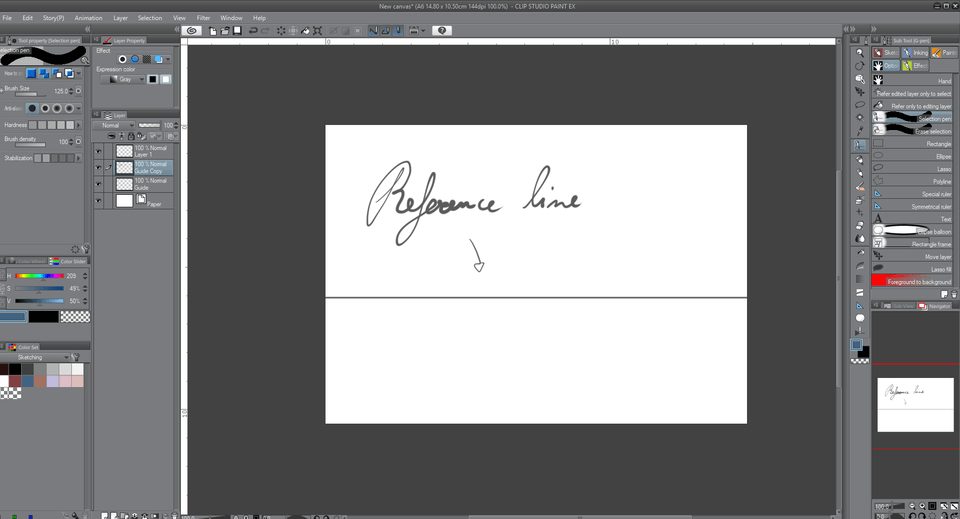
Task: Click the Undo icon in command bar
Action: pos(253,31)
